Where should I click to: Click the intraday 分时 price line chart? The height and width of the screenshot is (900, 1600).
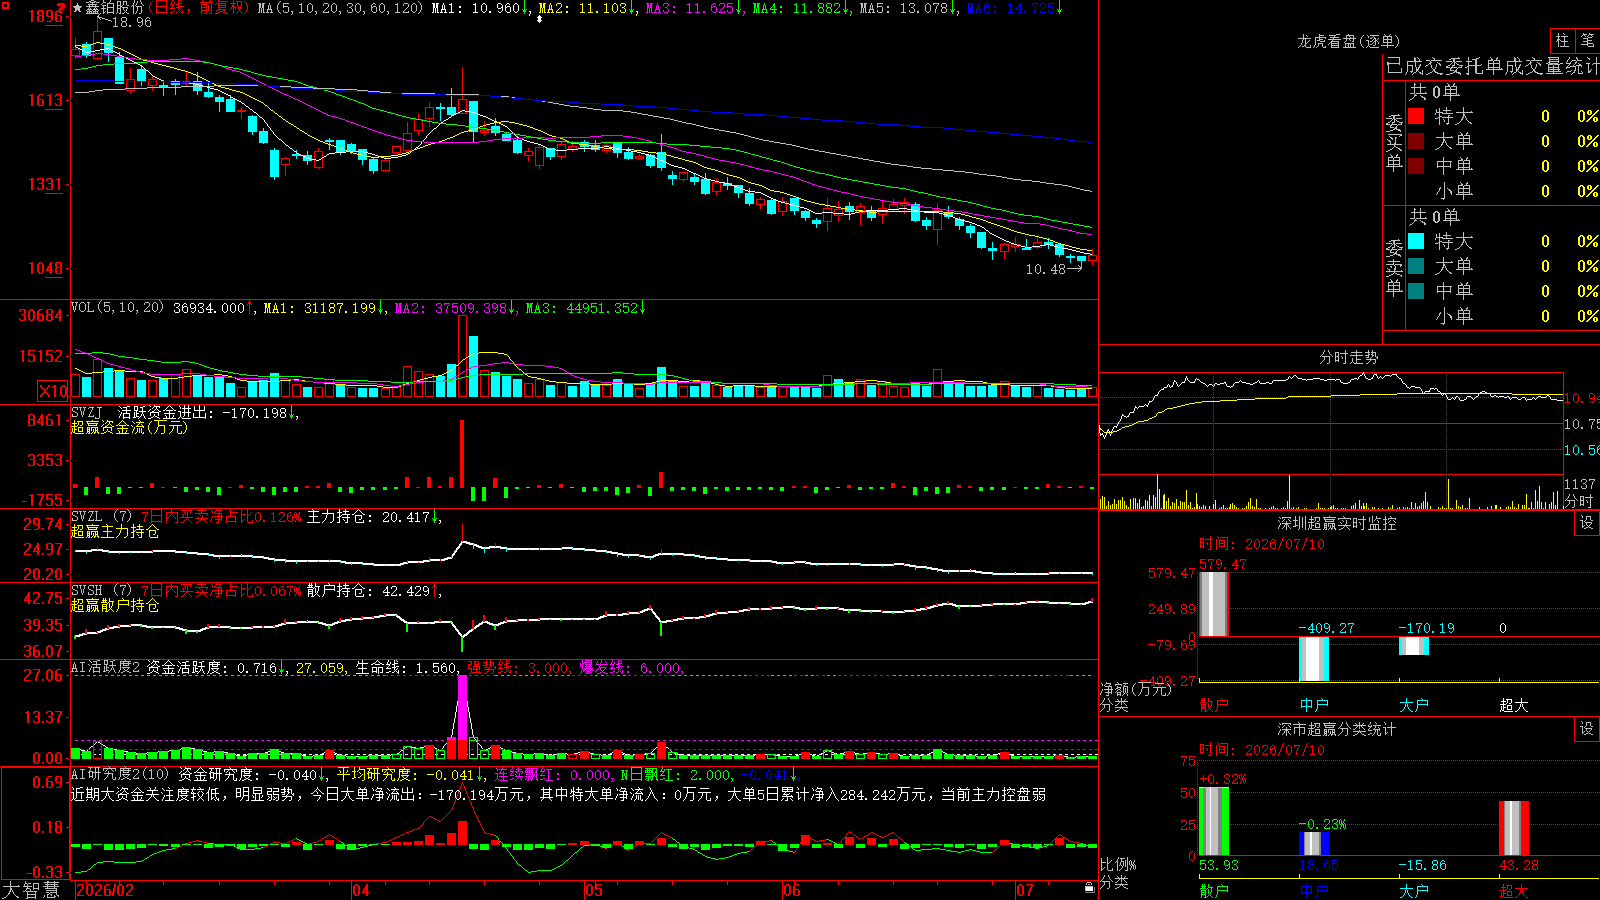click(1330, 423)
